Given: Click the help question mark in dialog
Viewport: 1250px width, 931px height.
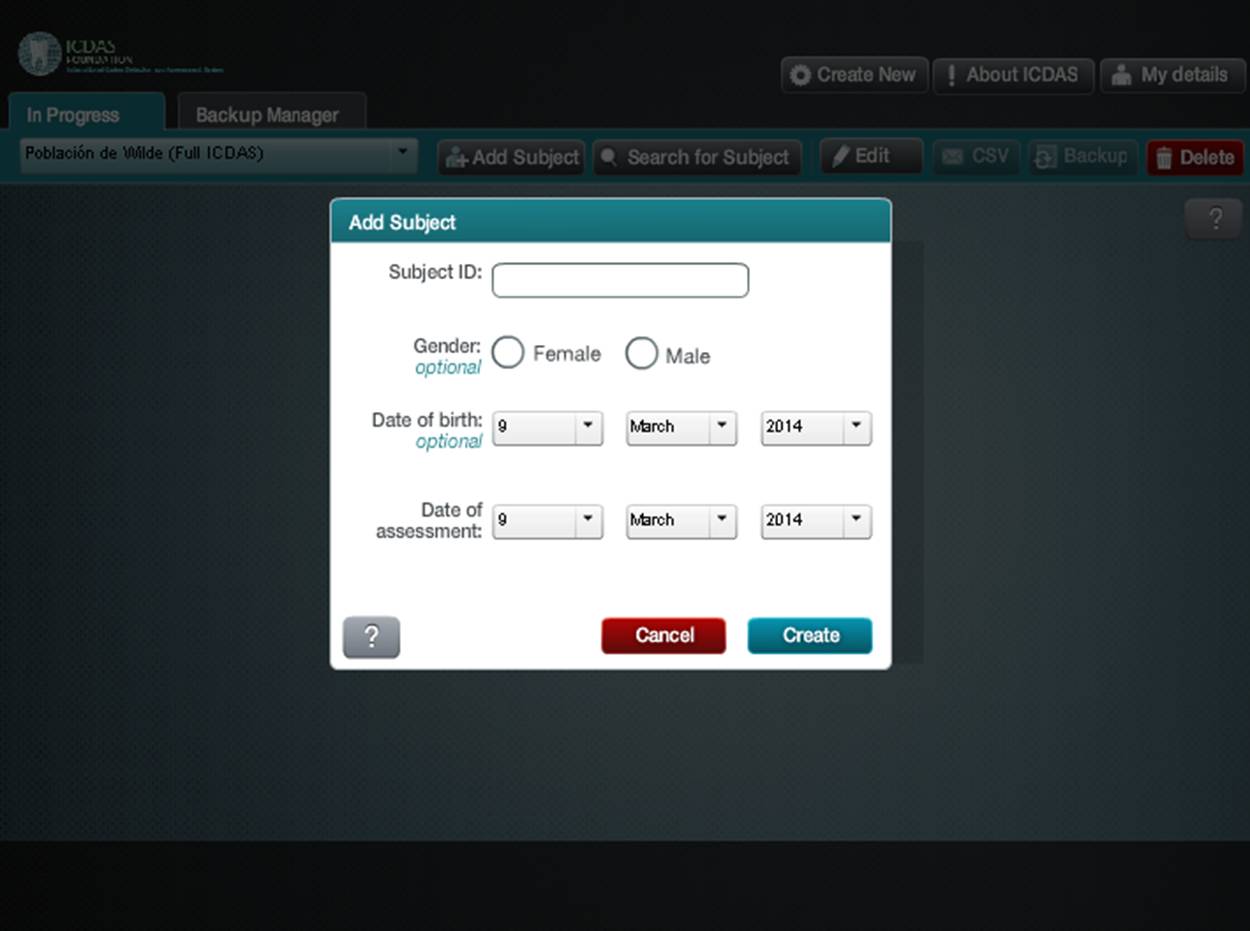Looking at the screenshot, I should [x=371, y=637].
